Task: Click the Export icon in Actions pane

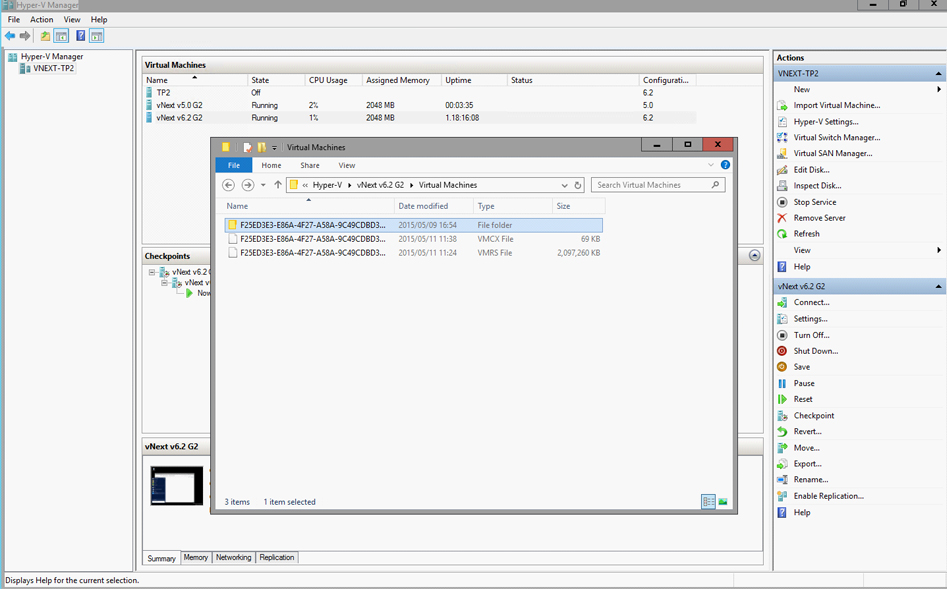Action: (x=782, y=464)
